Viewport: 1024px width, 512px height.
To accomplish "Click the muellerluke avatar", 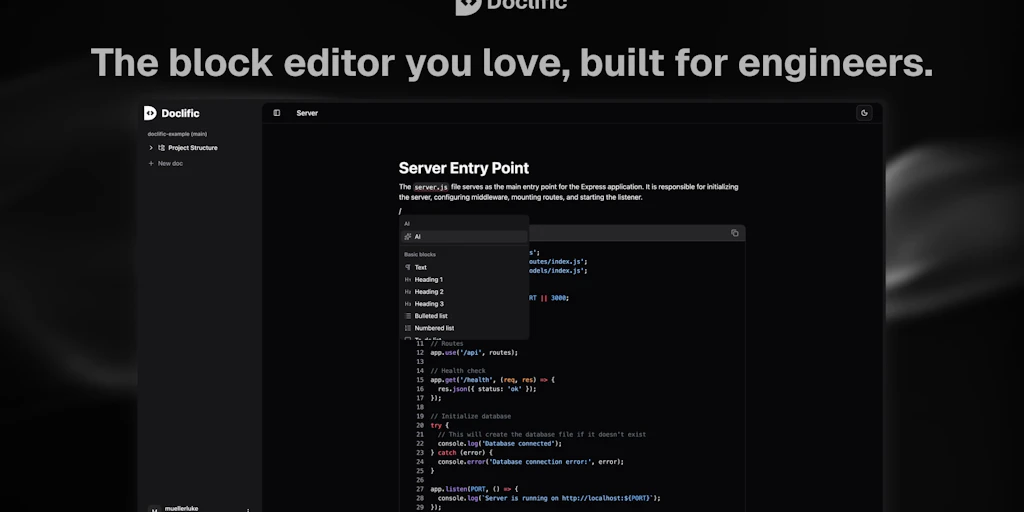I will (154, 509).
